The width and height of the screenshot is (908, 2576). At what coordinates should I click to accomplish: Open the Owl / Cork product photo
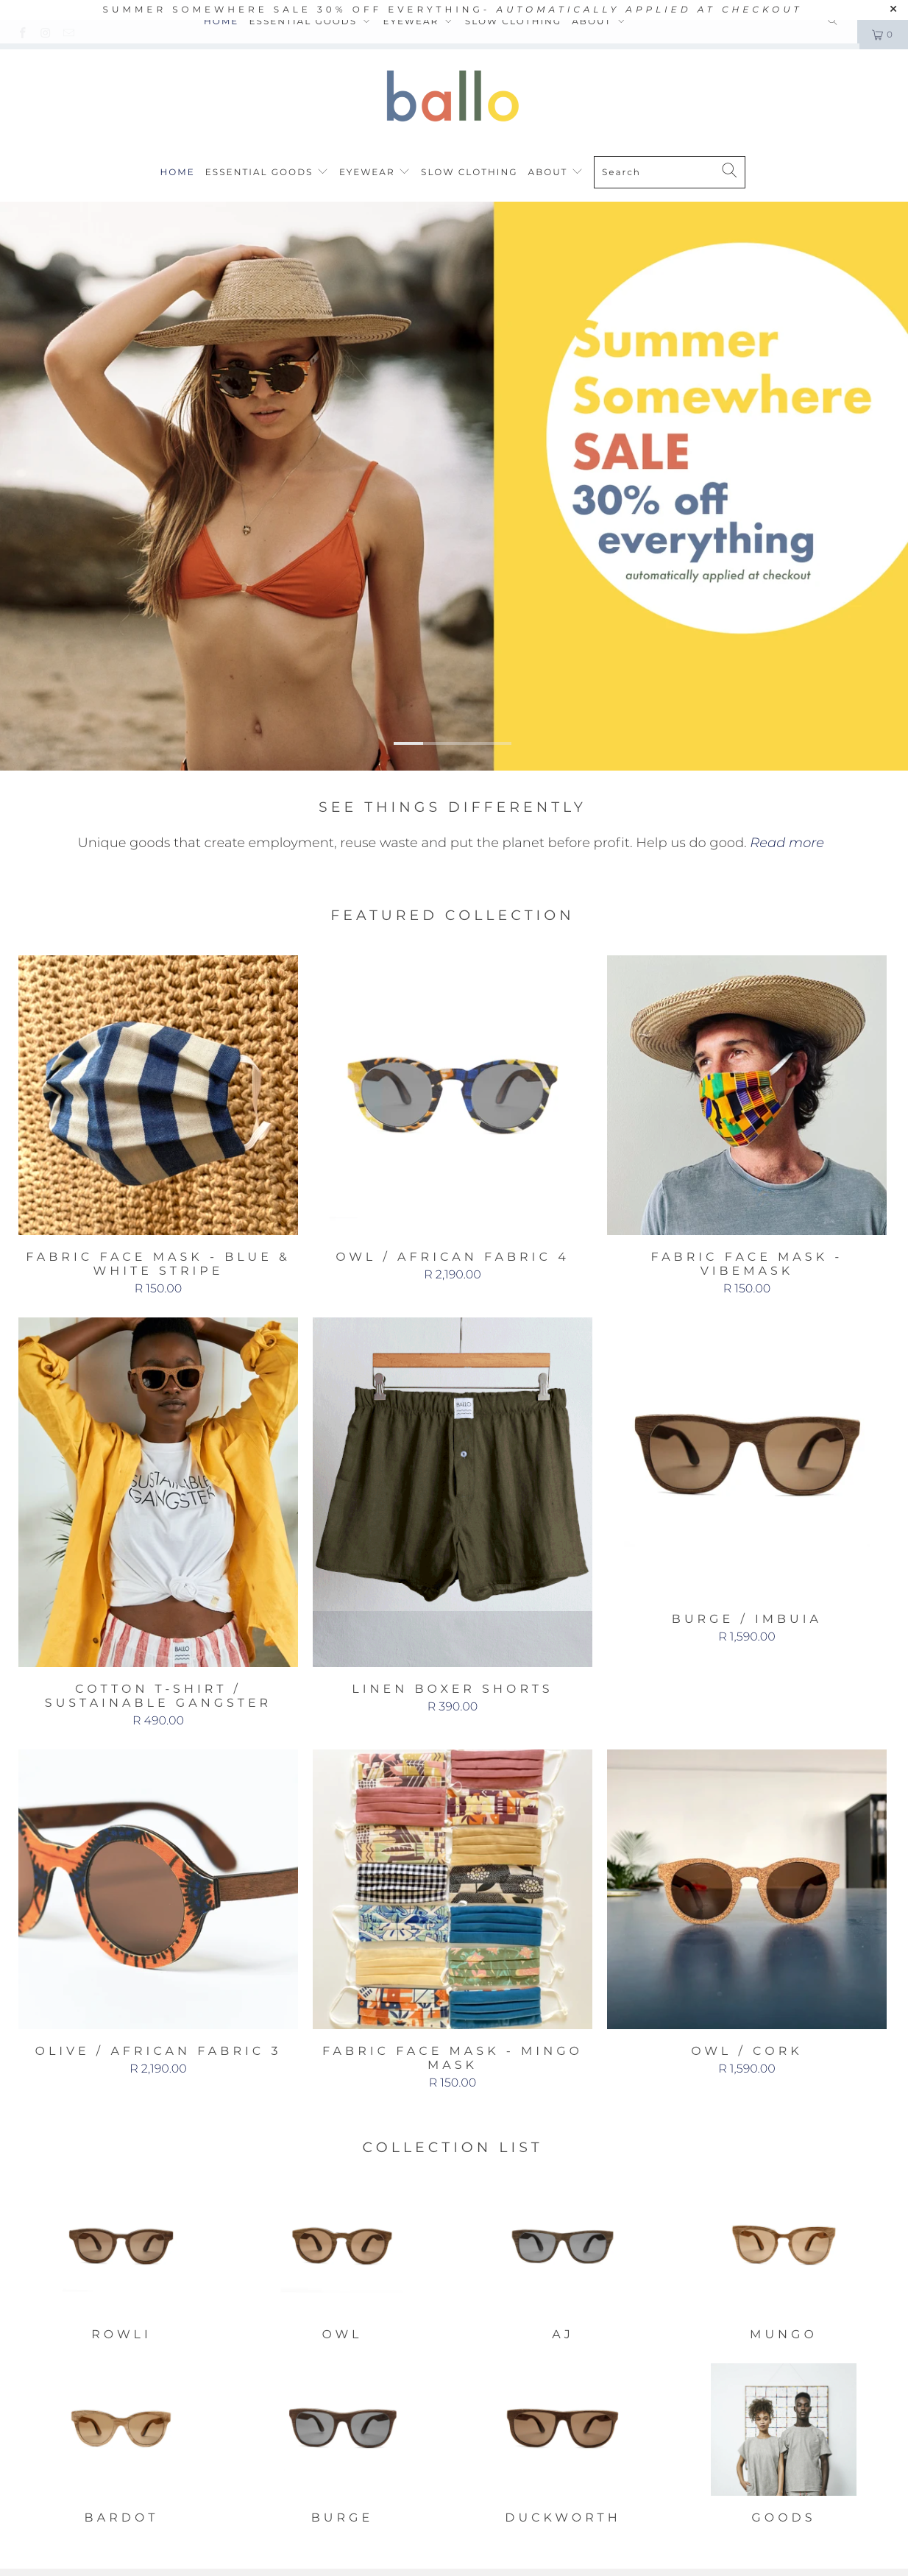746,1888
